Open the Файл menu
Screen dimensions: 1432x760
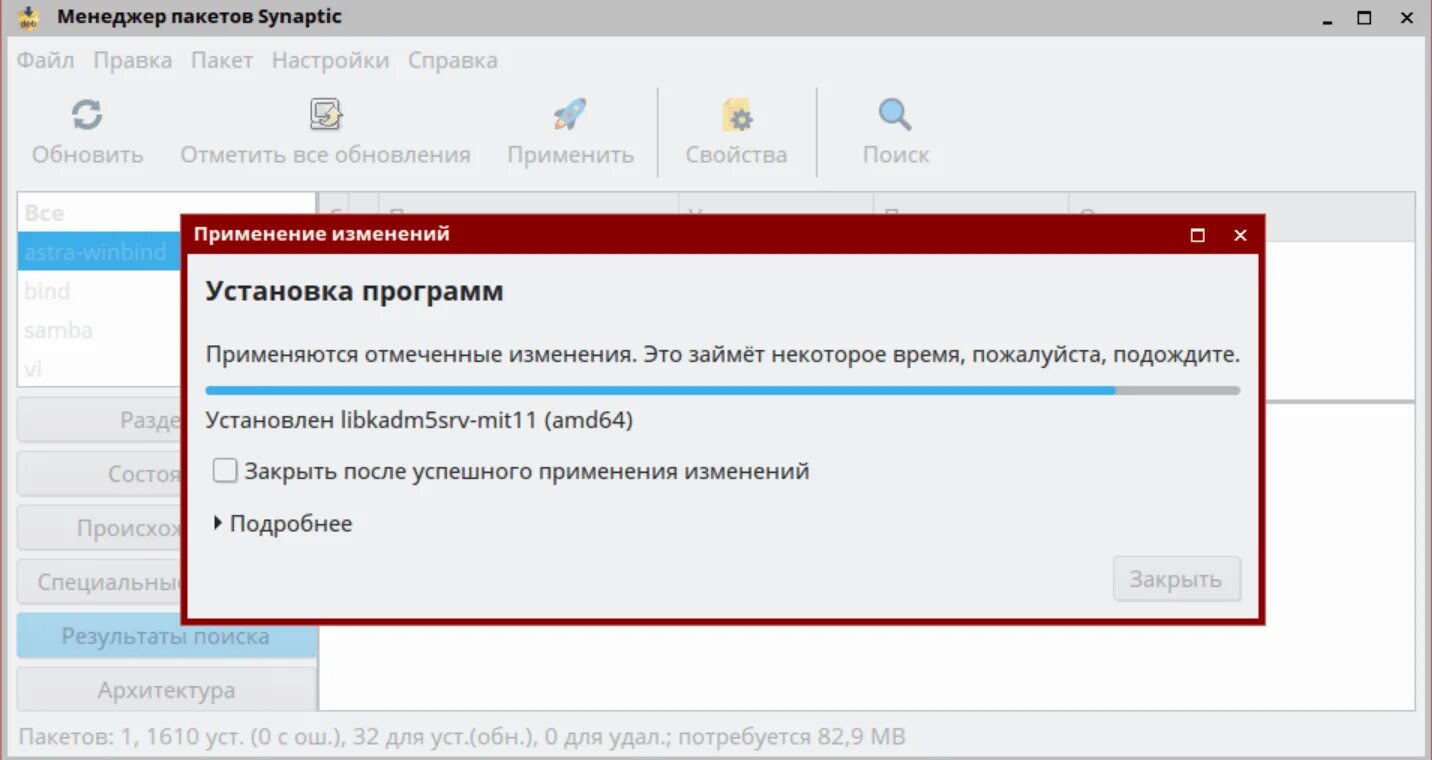pyautogui.click(x=45, y=60)
